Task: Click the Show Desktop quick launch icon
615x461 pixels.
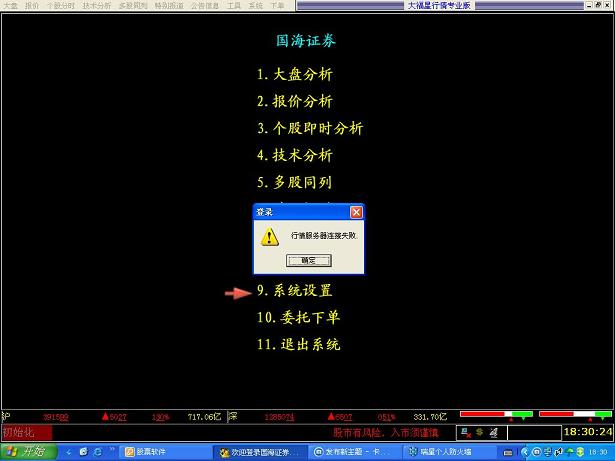Action: pyautogui.click(x=84, y=452)
